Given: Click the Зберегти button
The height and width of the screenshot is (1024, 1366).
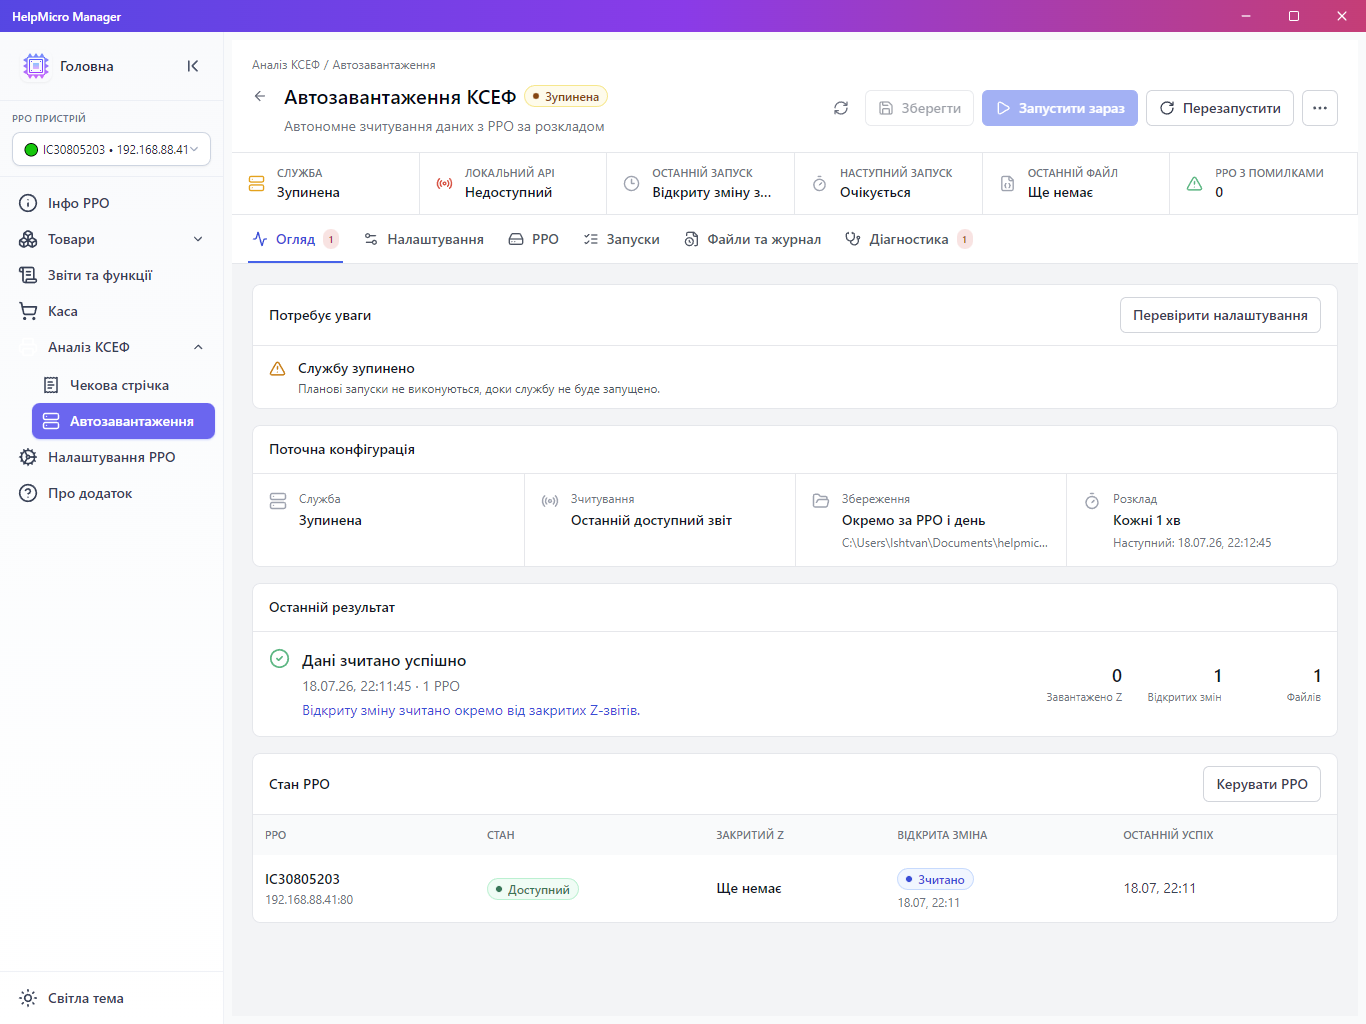Looking at the screenshot, I should 919,108.
